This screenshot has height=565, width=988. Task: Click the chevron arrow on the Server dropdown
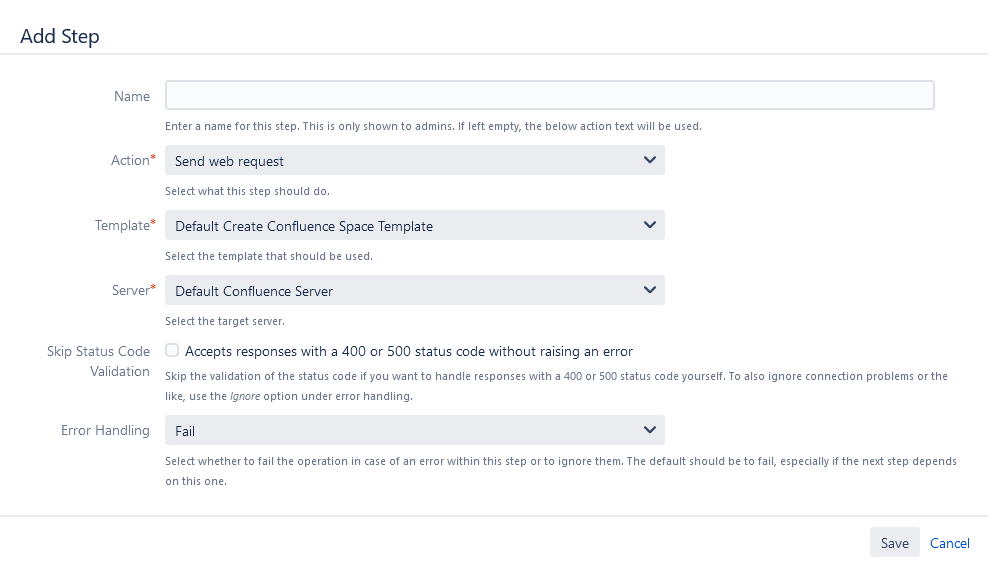tap(650, 290)
